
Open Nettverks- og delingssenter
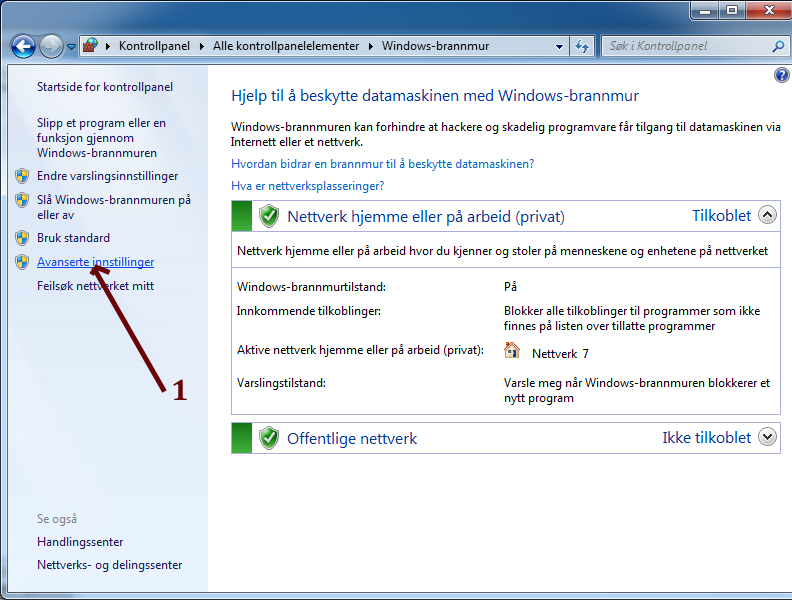tap(110, 565)
